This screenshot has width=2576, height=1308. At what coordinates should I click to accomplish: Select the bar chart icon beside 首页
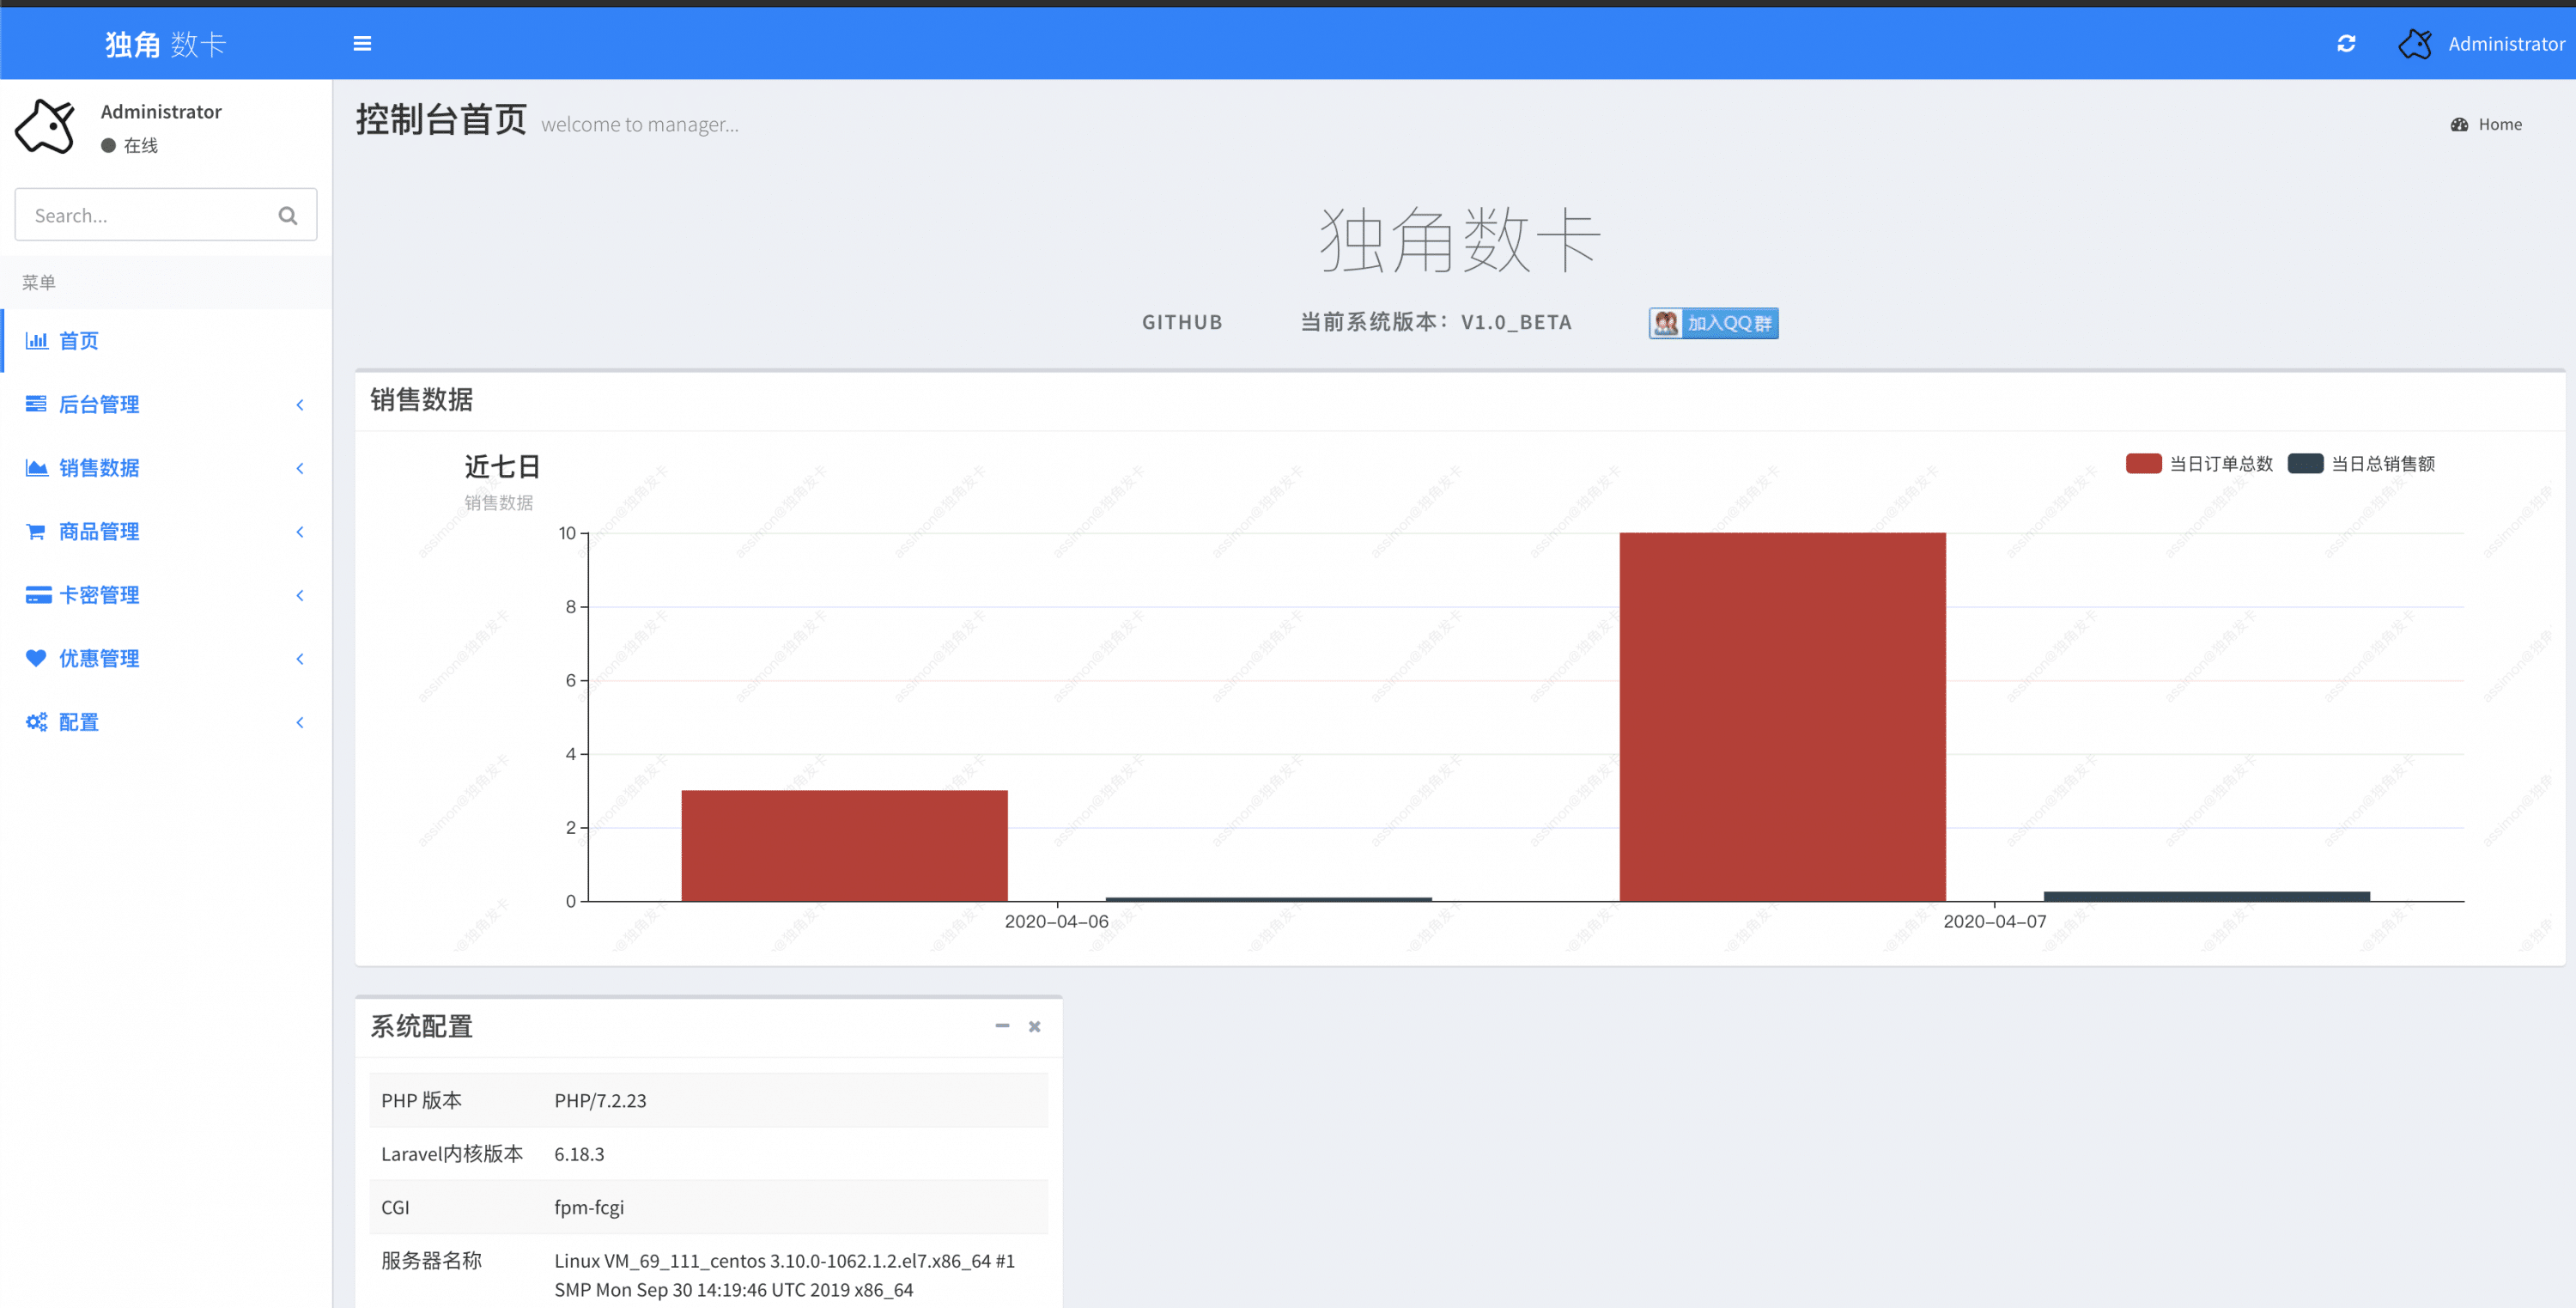click(x=37, y=341)
